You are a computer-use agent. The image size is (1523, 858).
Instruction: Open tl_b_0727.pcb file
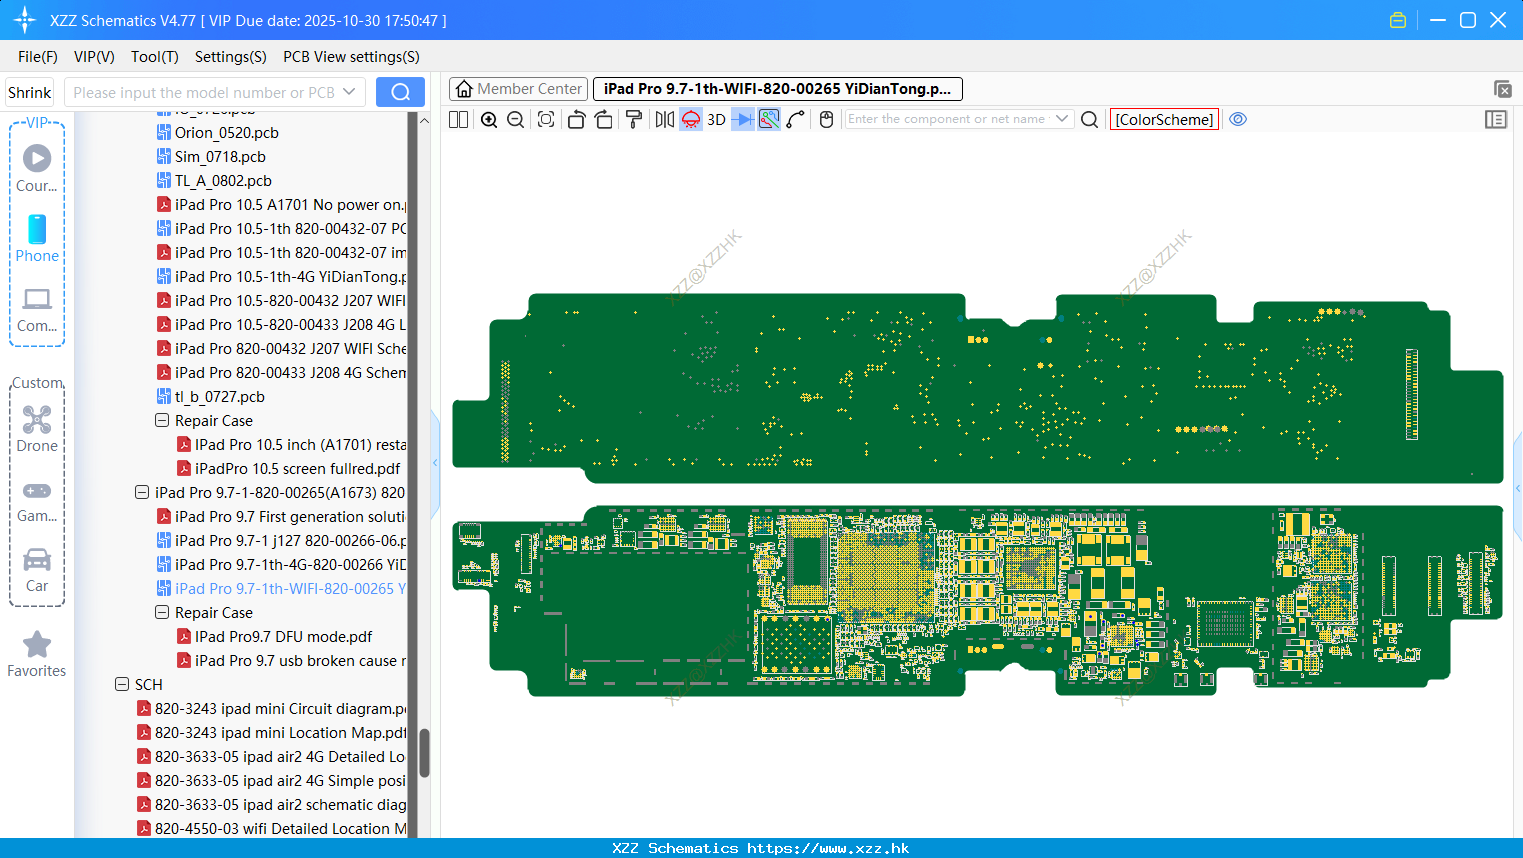click(x=211, y=397)
